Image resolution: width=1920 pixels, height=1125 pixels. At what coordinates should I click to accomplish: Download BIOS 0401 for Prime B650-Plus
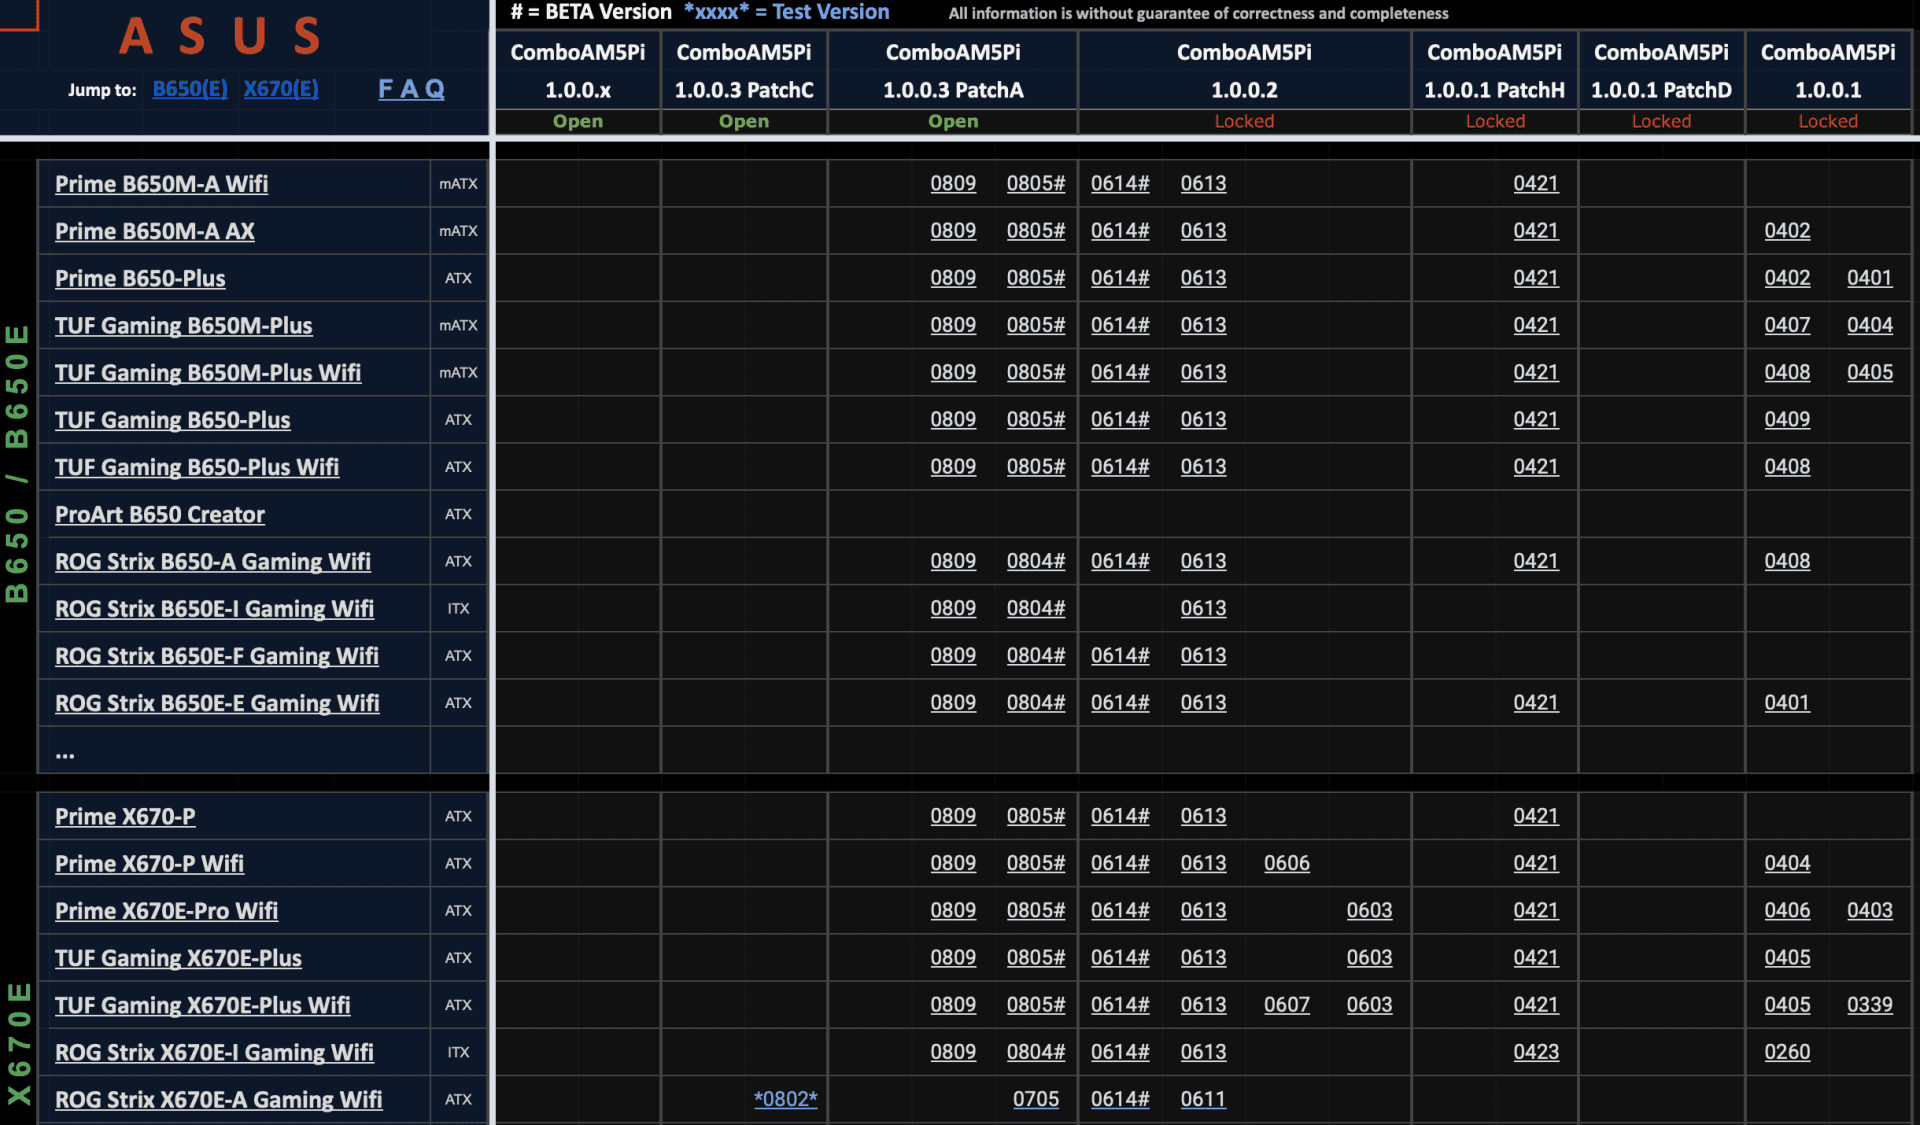[x=1870, y=278]
